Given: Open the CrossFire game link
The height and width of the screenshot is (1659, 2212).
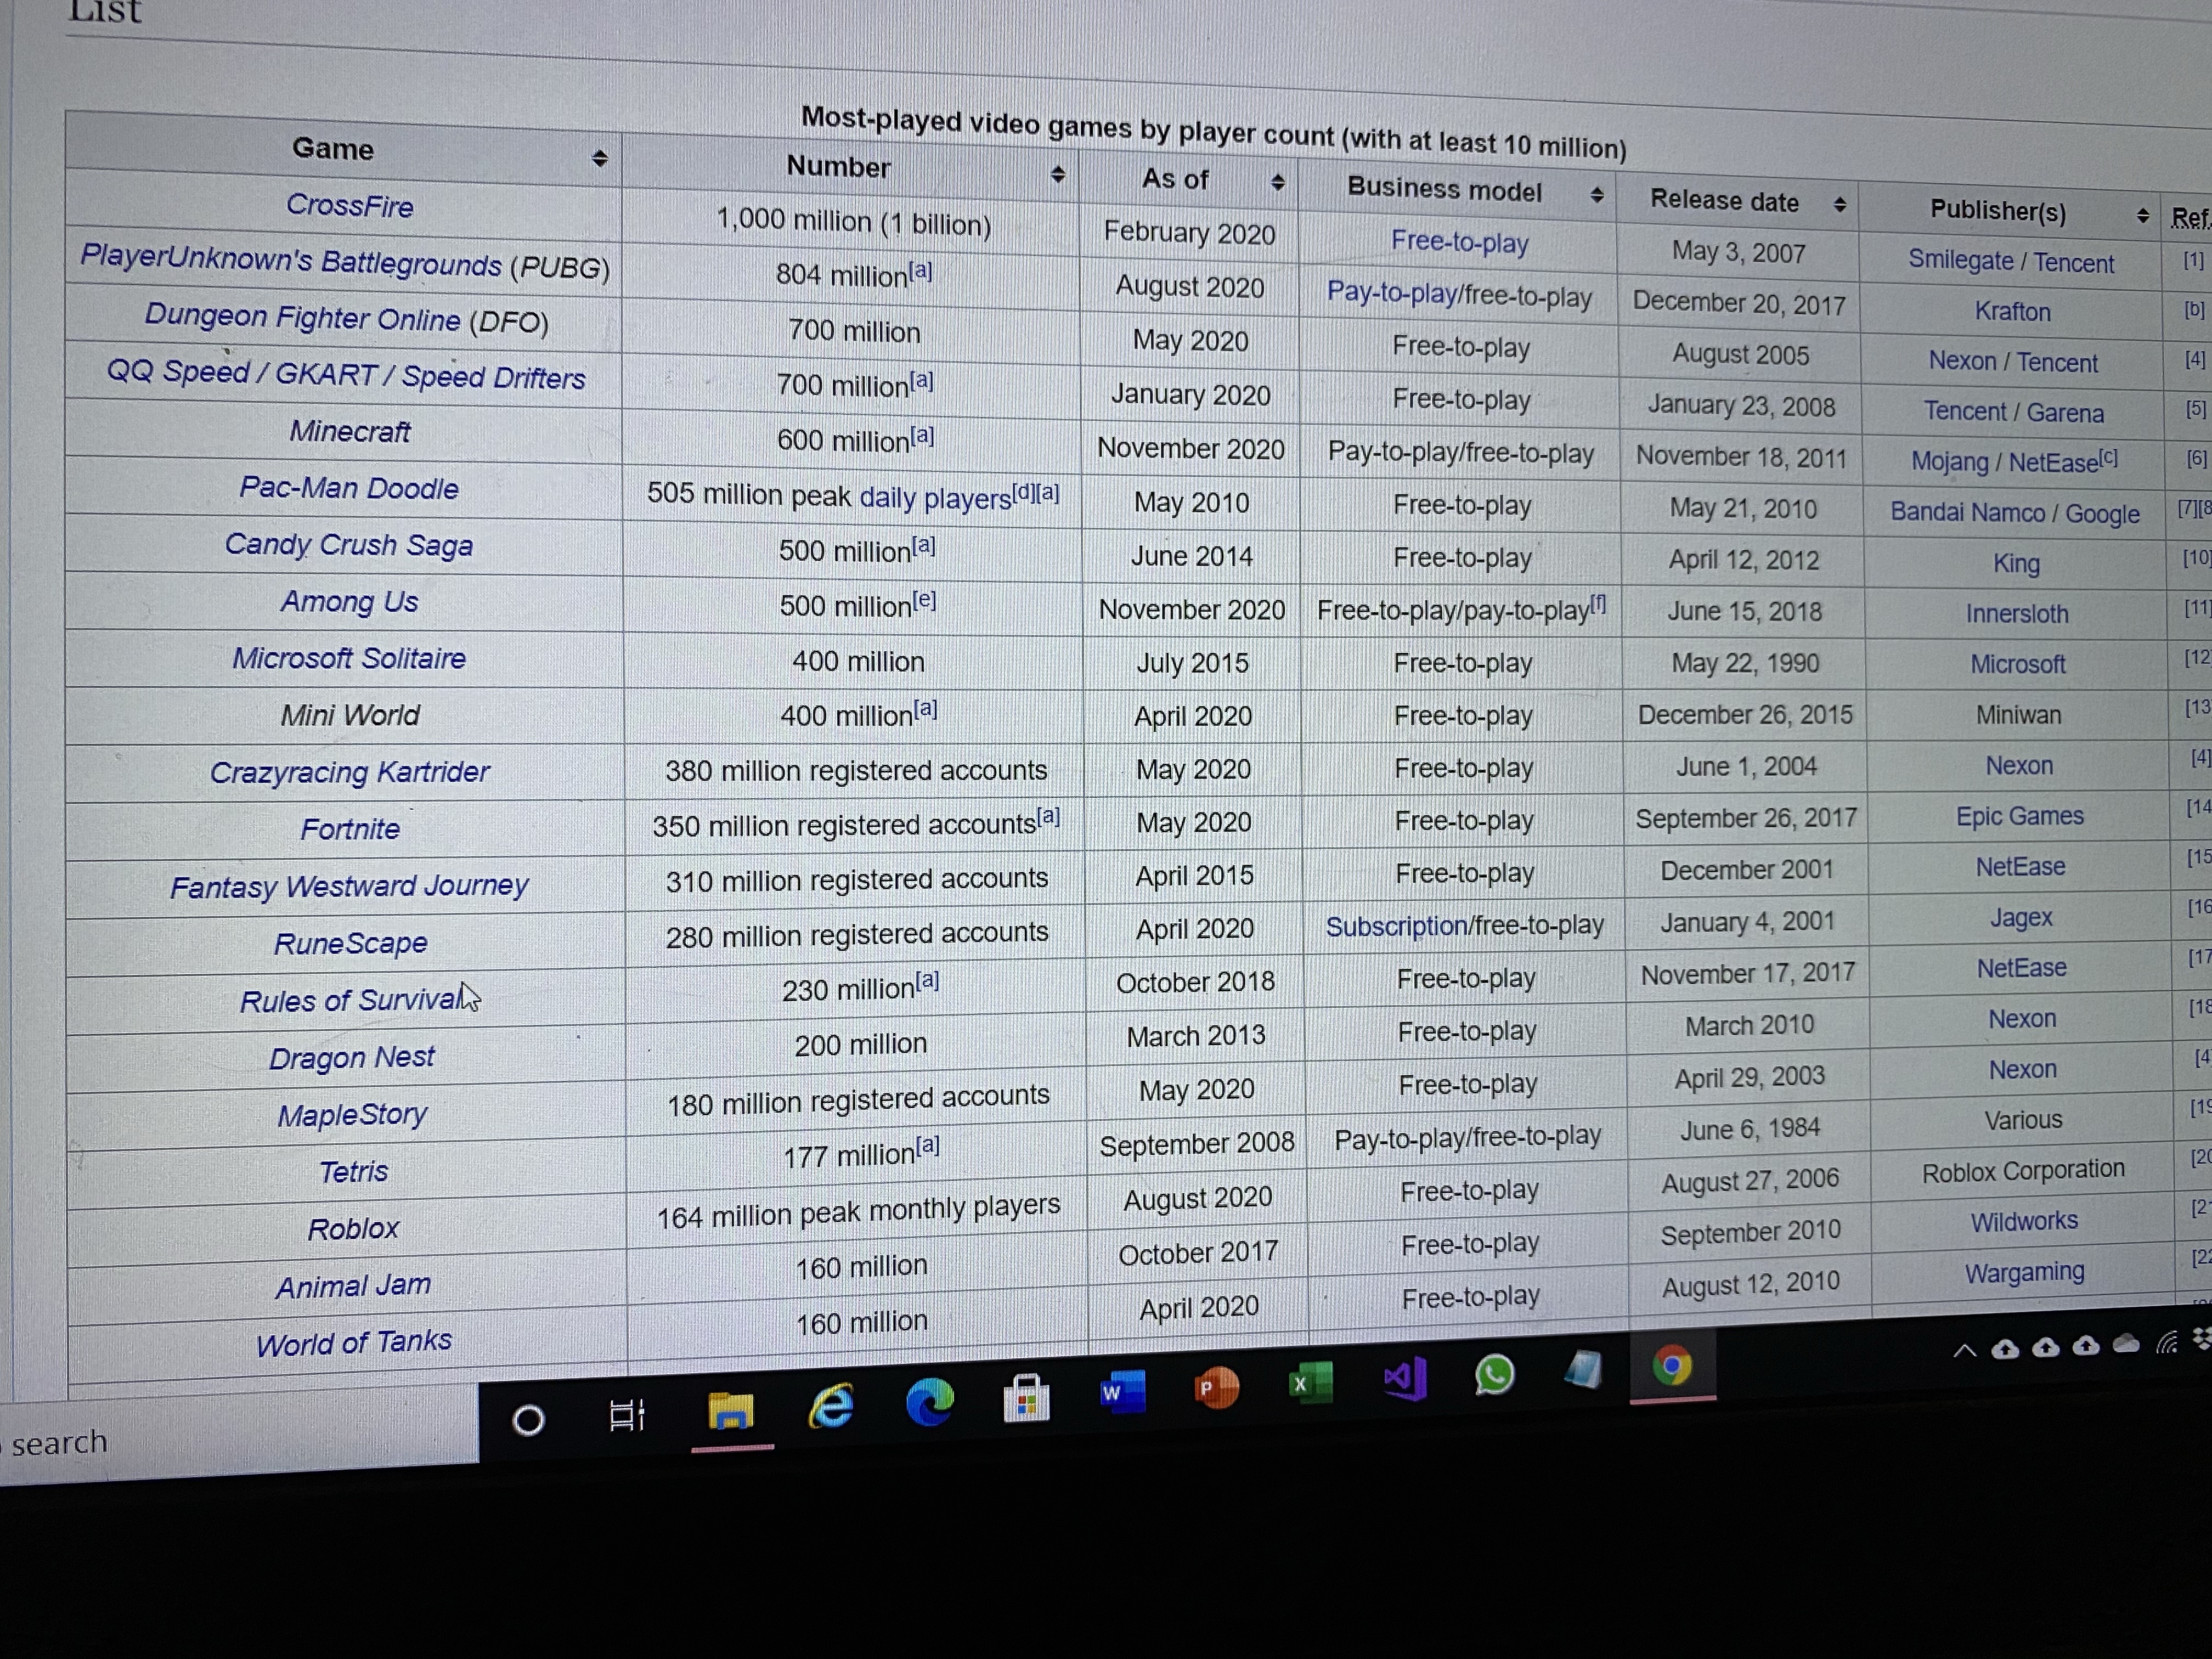Looking at the screenshot, I should tap(349, 205).
